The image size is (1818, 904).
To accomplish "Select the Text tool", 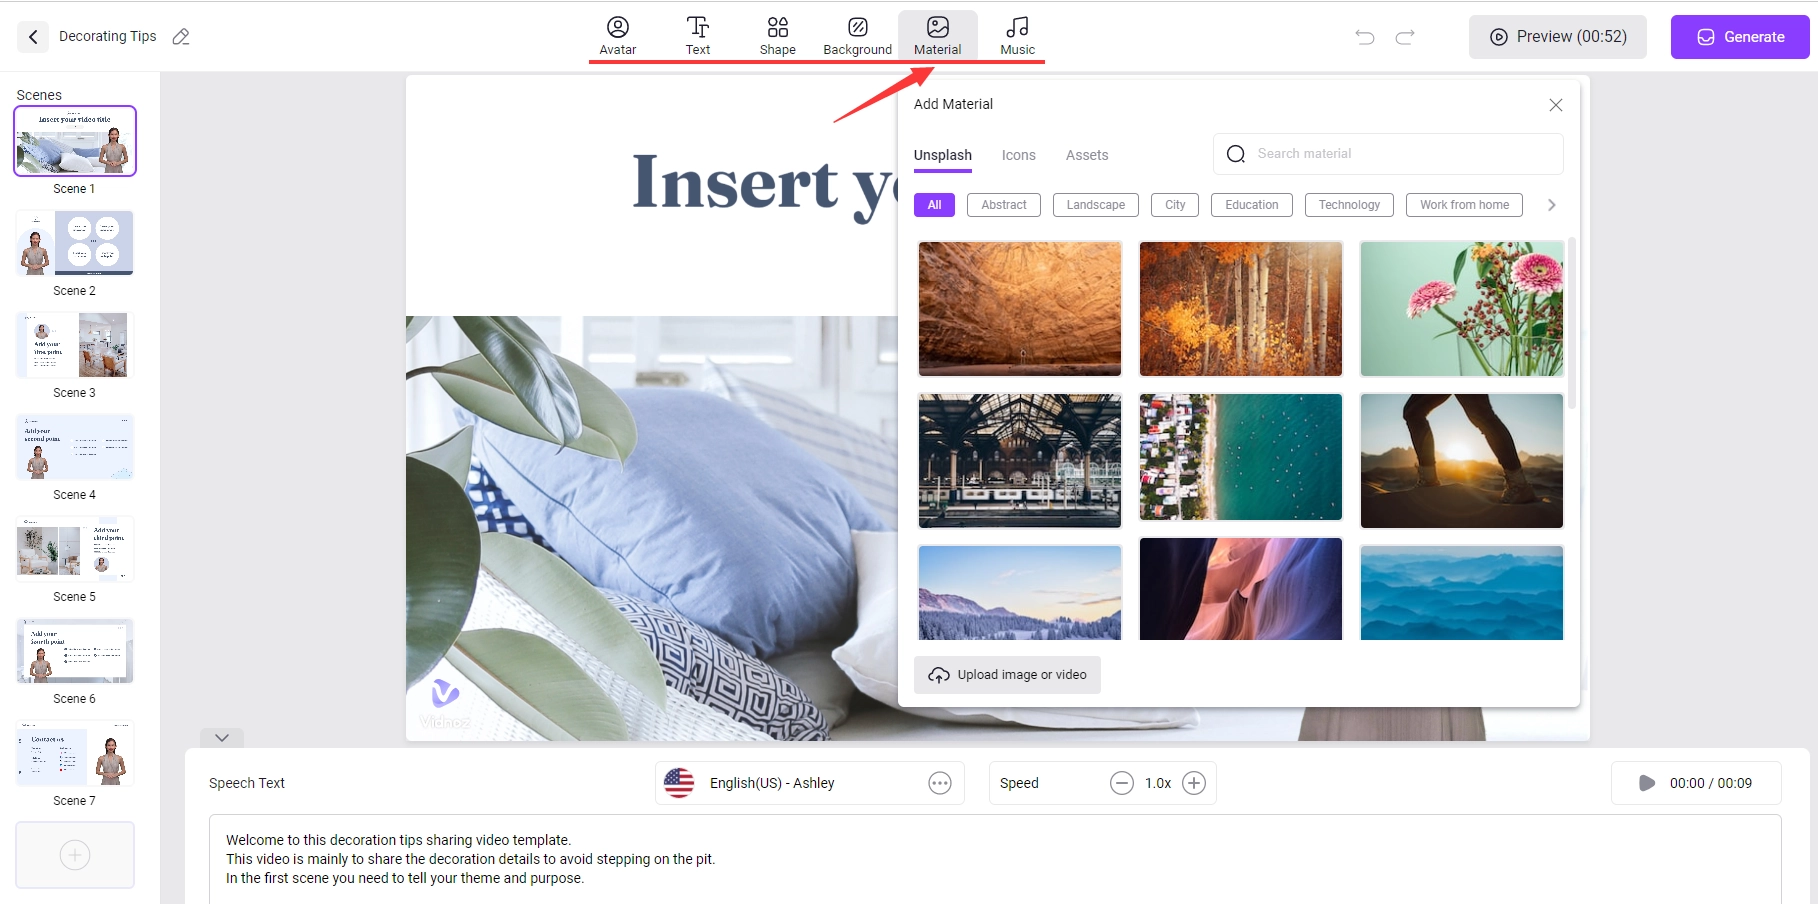I will pos(697,36).
